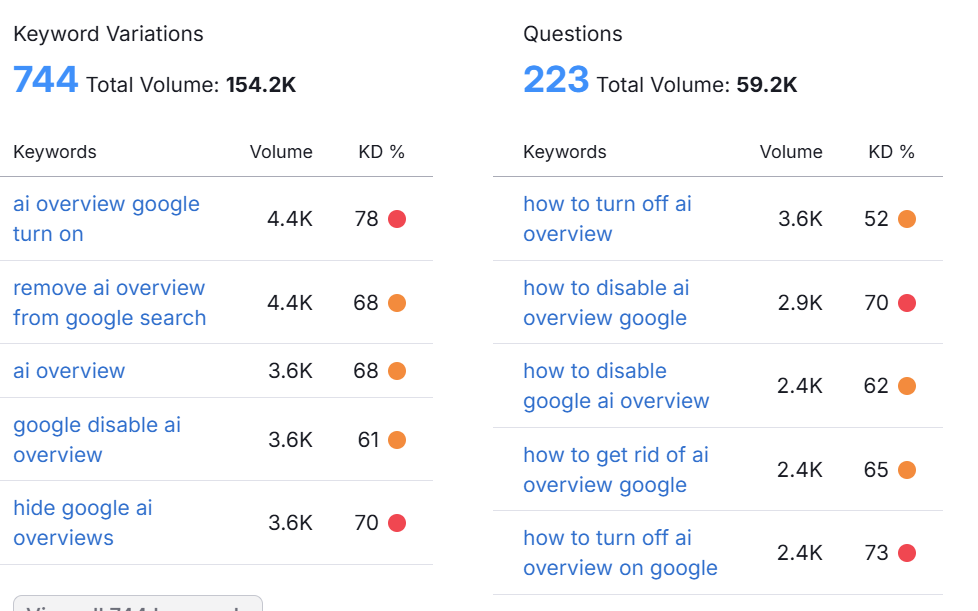
Task: Click the orange KD dot beside 61
Action: (x=397, y=440)
